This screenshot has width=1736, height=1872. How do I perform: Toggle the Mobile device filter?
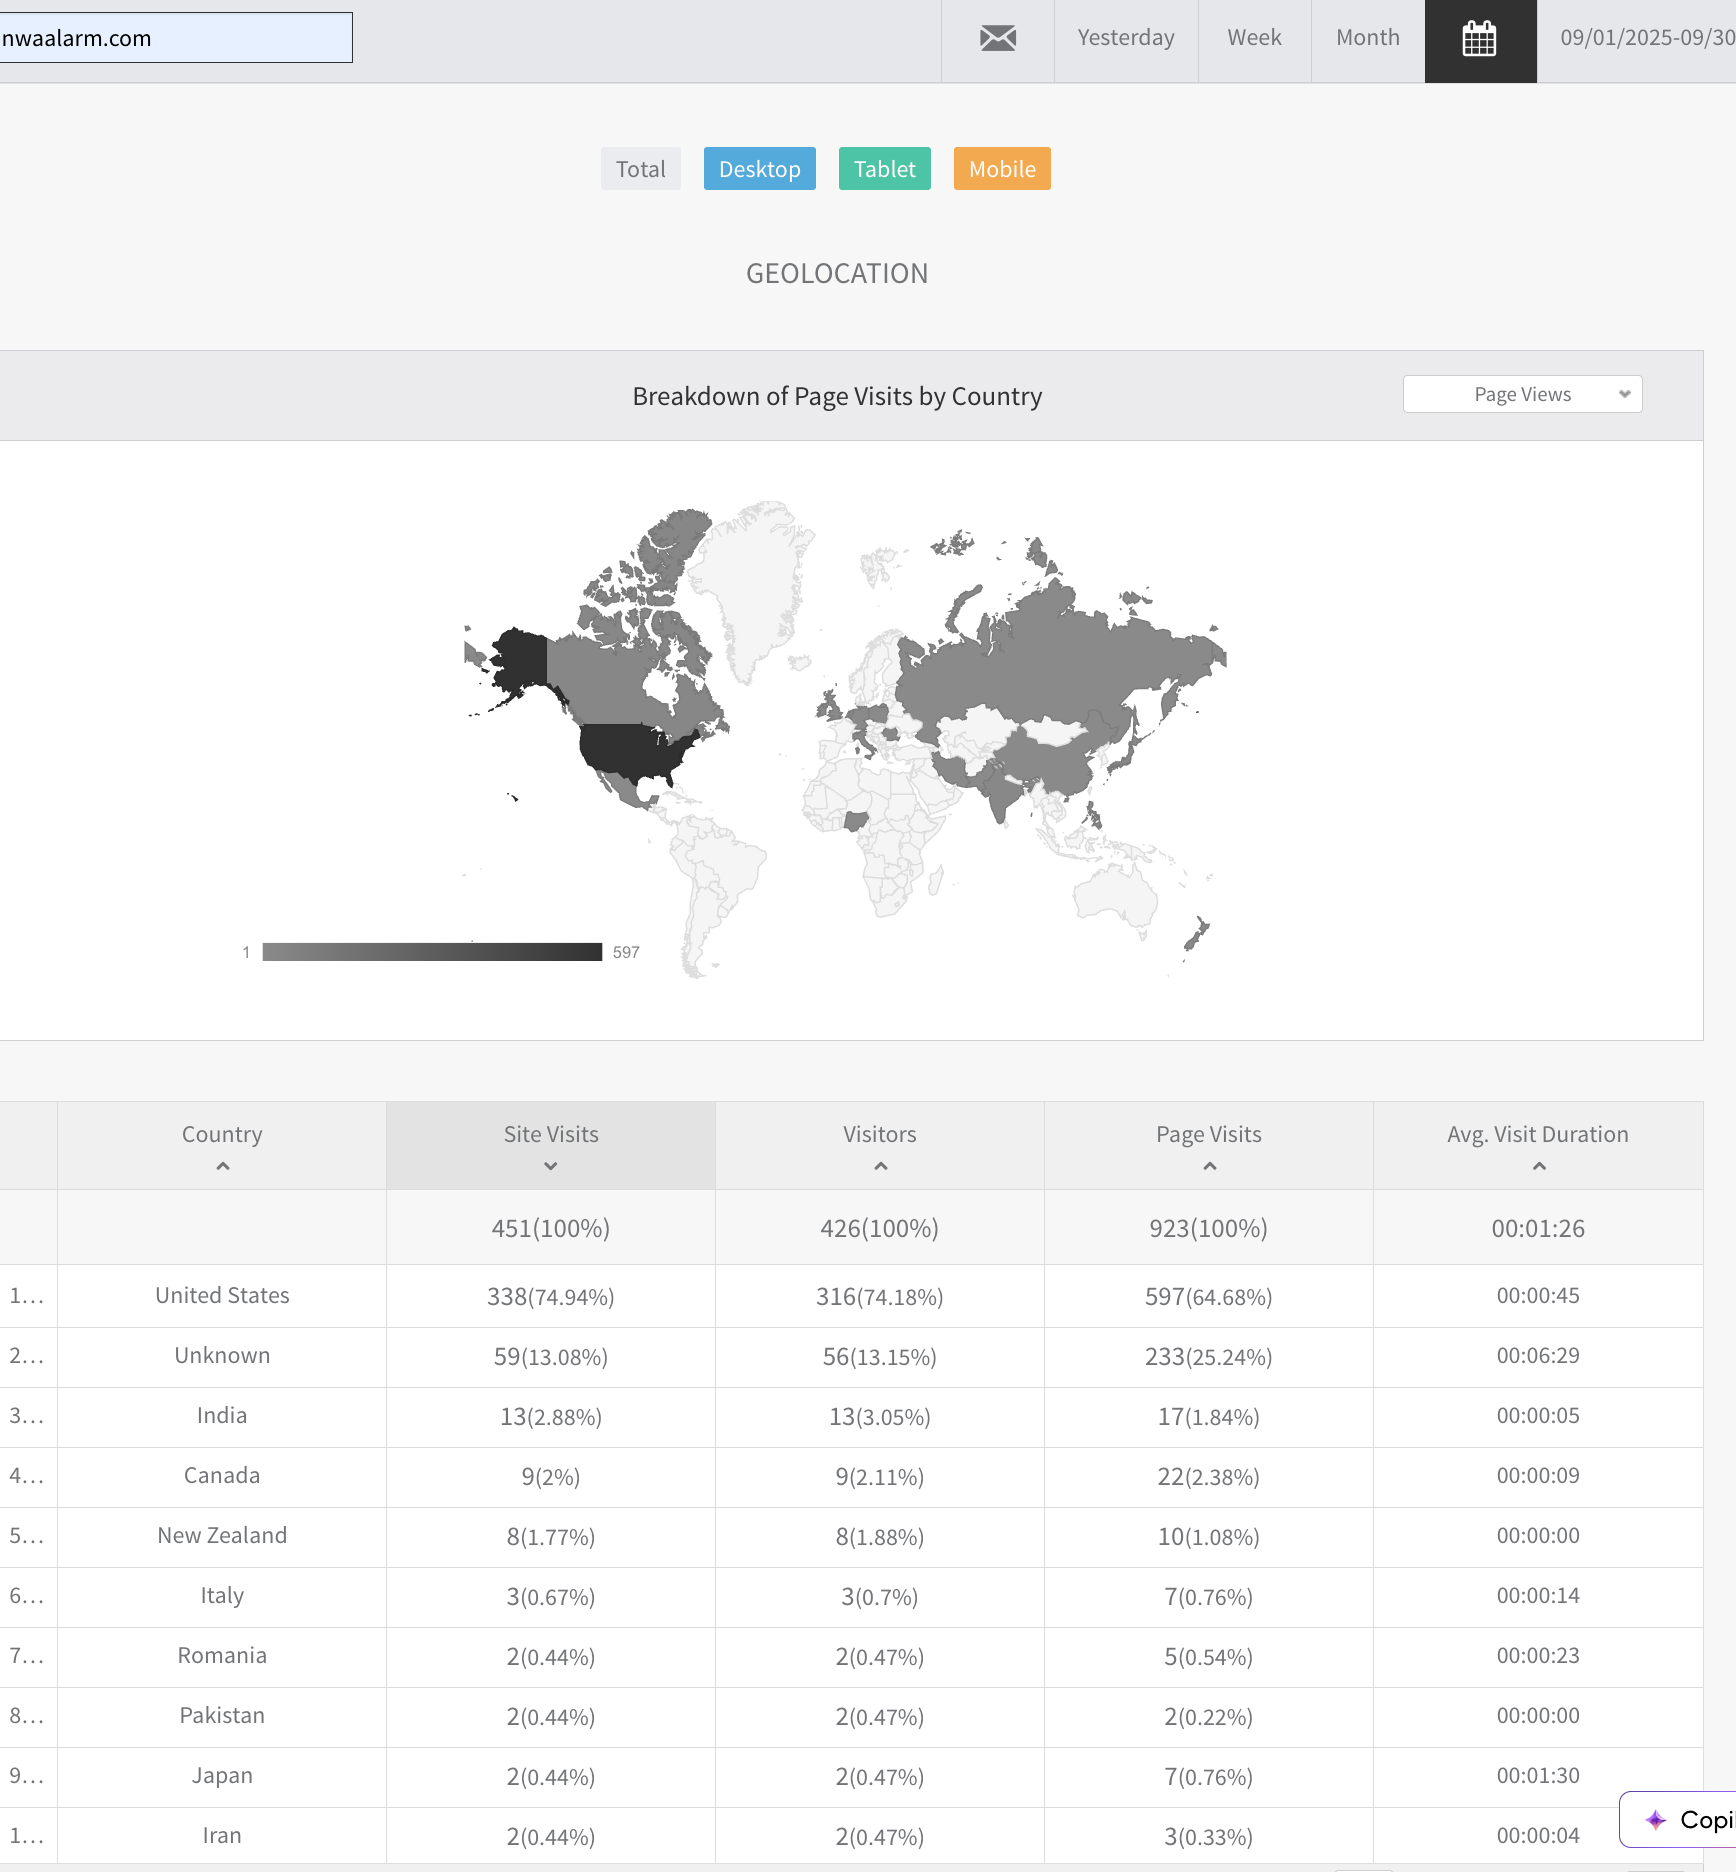1002,169
